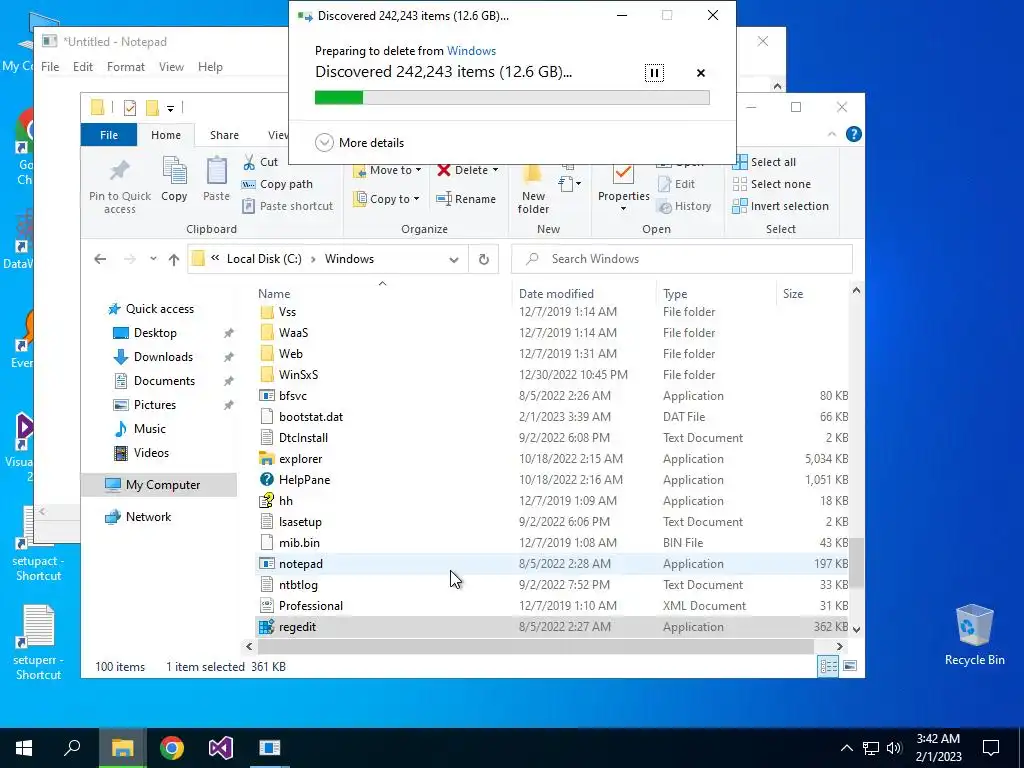The height and width of the screenshot is (768, 1024).
Task: Click Copy path in Clipboard group
Action: point(277,184)
